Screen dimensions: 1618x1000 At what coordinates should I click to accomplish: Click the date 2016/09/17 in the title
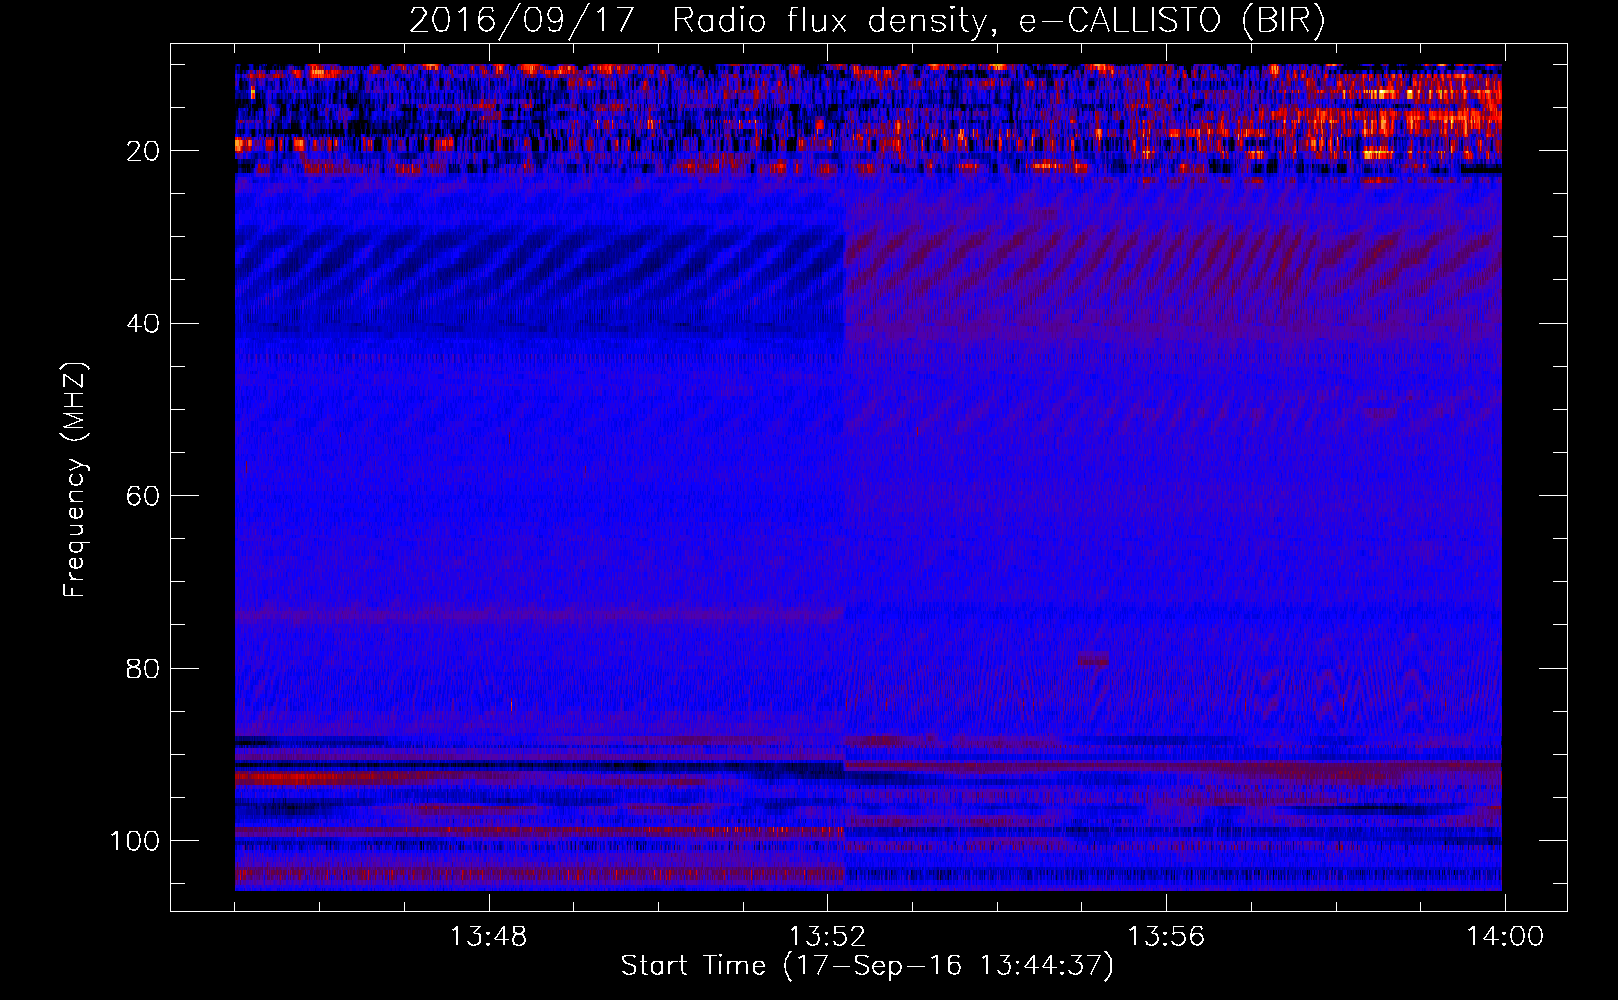(522, 21)
